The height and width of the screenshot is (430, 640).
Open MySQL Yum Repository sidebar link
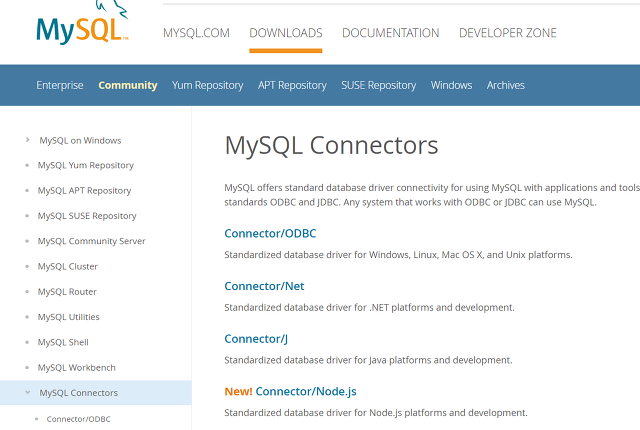86,165
